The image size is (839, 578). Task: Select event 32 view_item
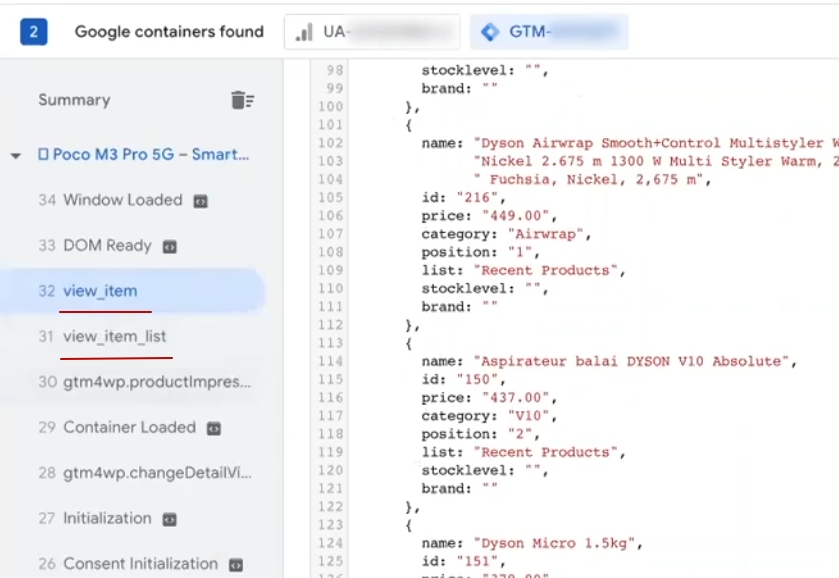pos(131,291)
